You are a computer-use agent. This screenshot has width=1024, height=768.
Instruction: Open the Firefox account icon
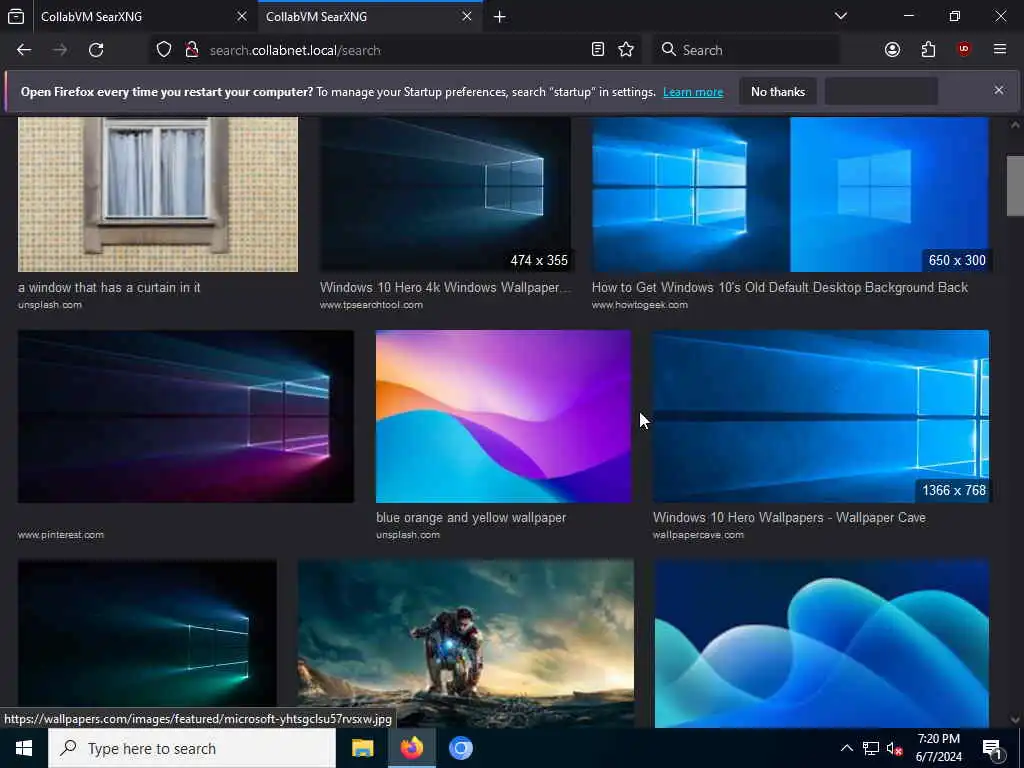pyautogui.click(x=892, y=50)
